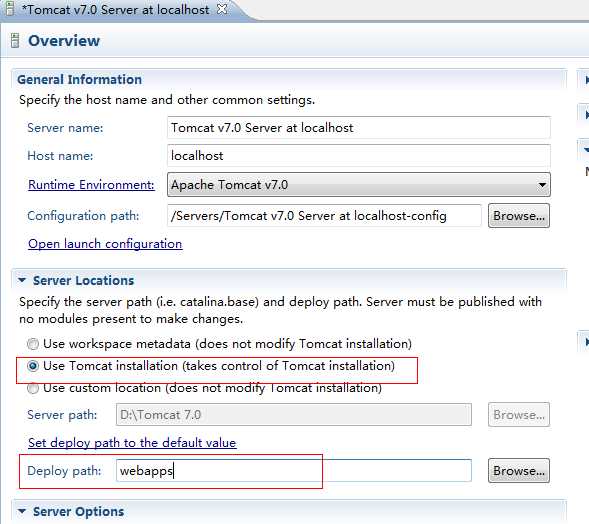The height and width of the screenshot is (524, 589).
Task: Click Set deploy path to the default value
Action: tap(132, 442)
